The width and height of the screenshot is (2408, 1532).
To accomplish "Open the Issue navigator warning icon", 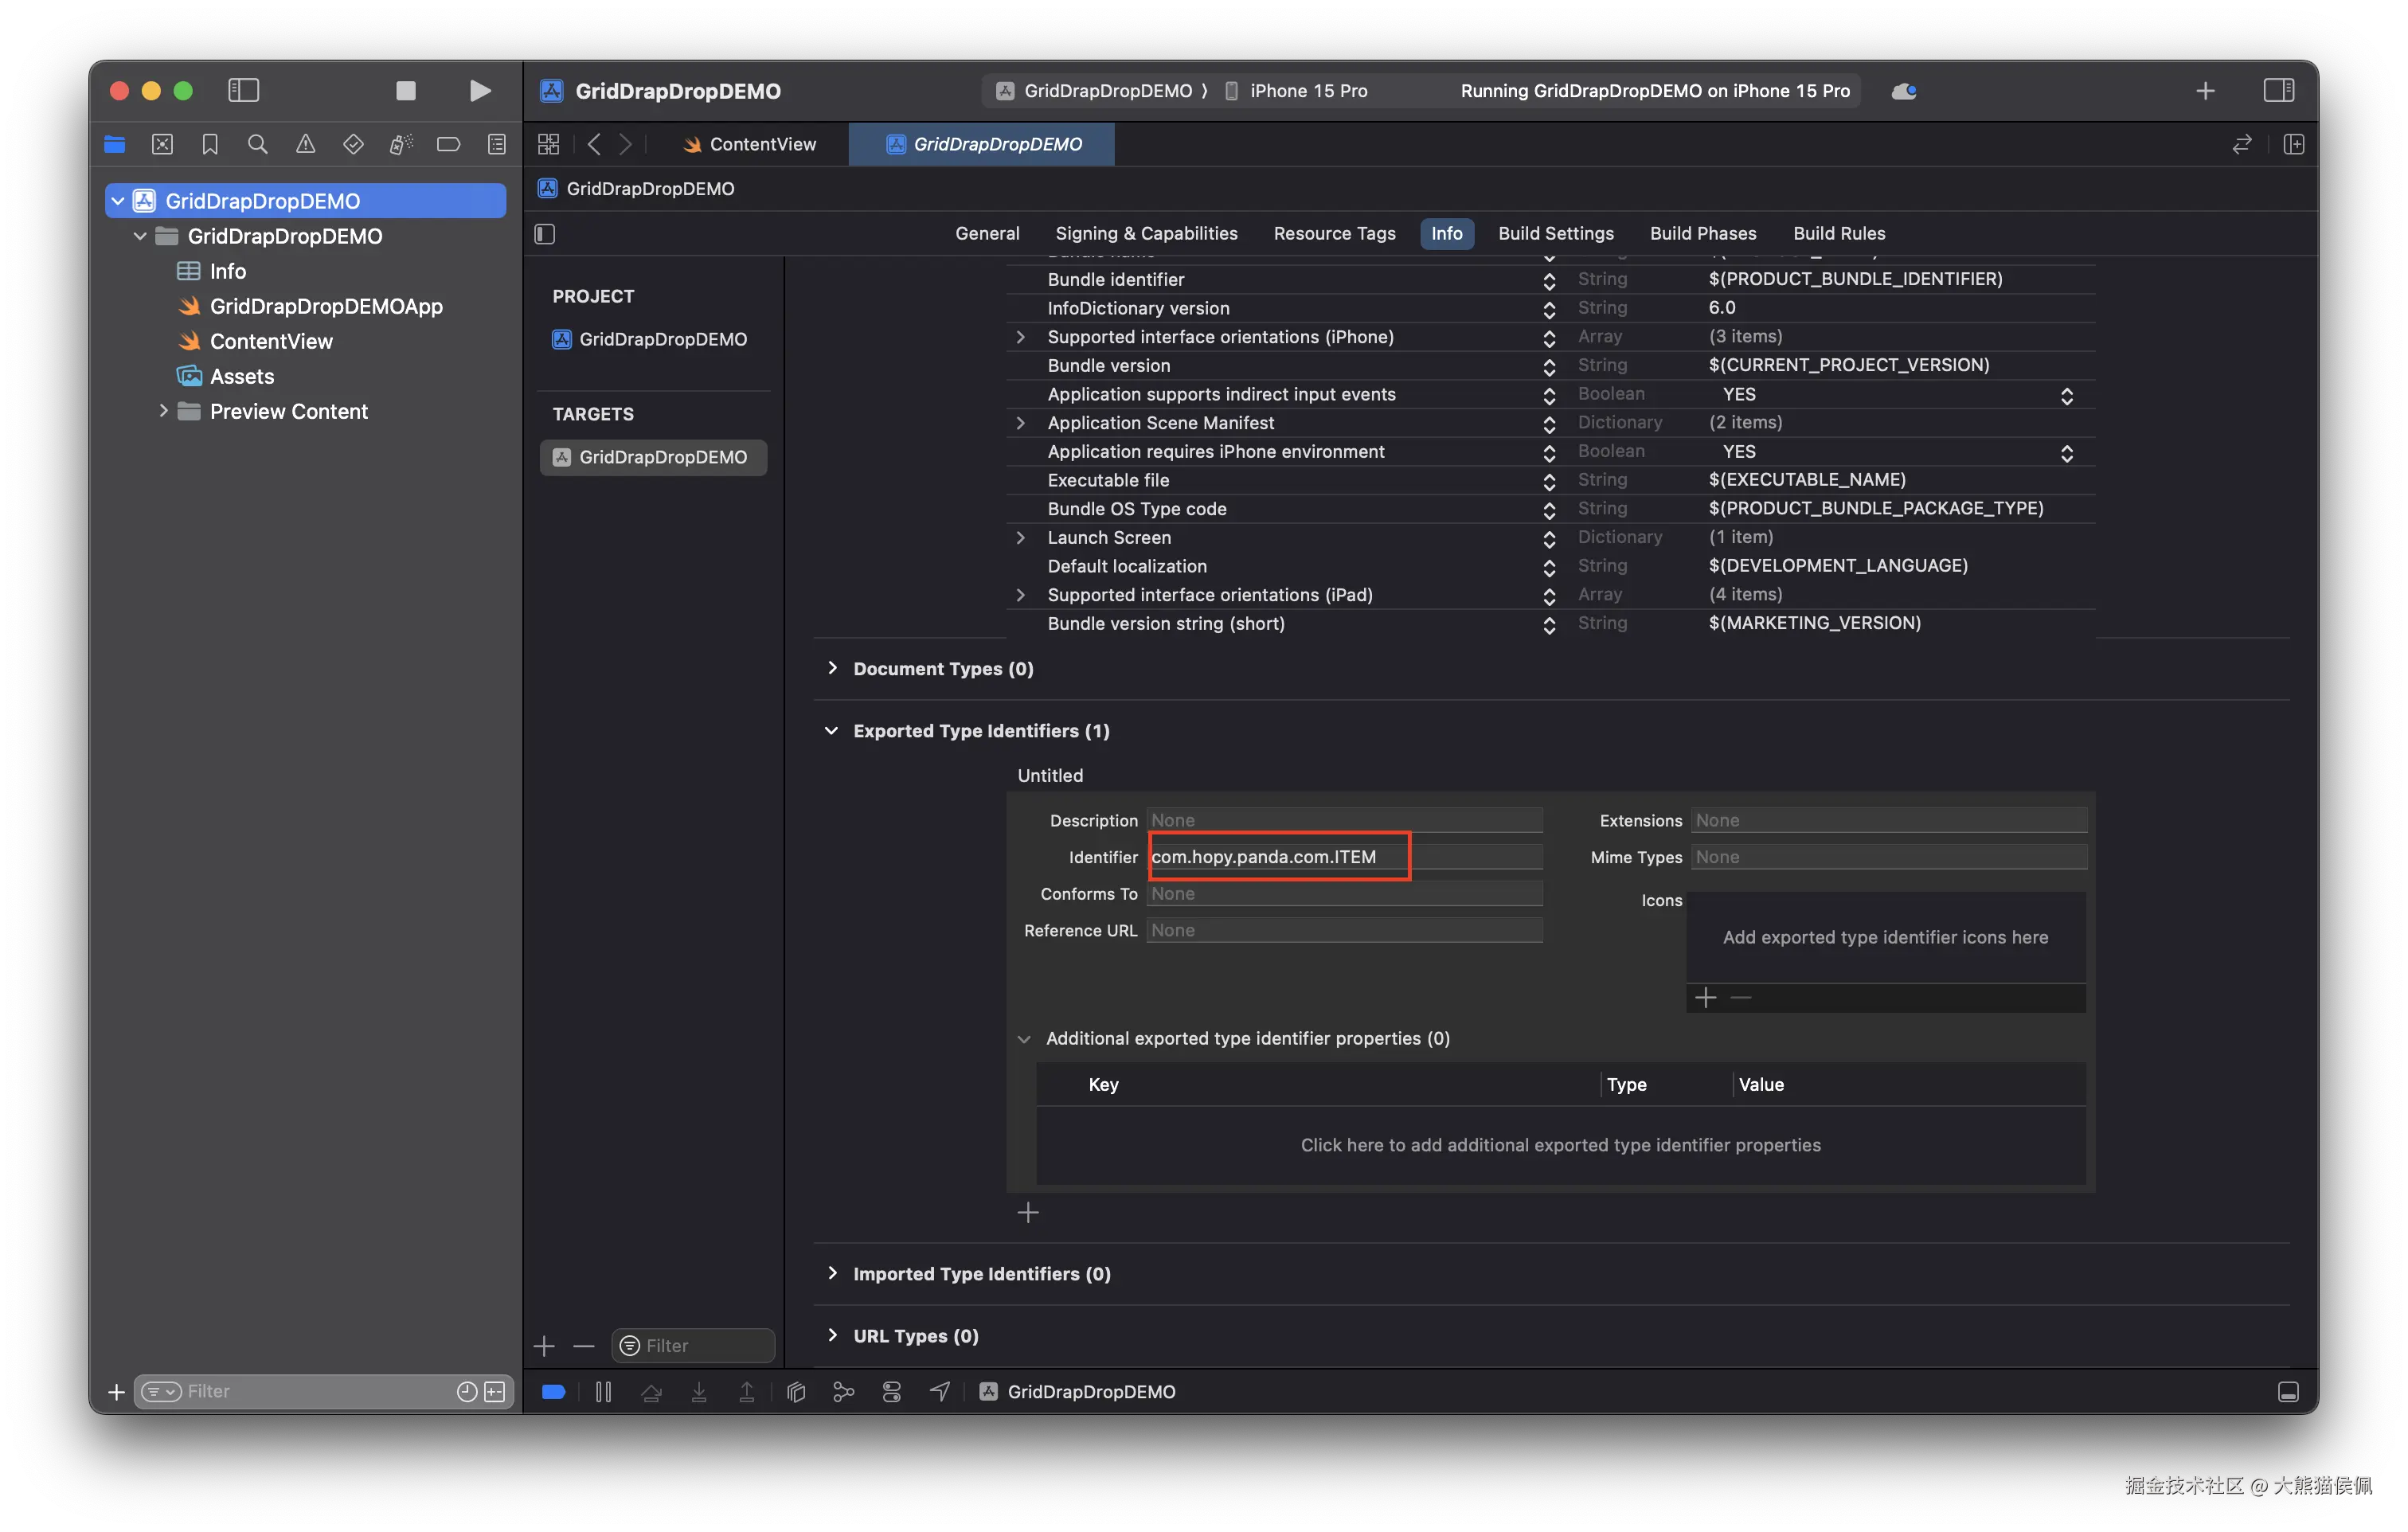I will pos(305,144).
